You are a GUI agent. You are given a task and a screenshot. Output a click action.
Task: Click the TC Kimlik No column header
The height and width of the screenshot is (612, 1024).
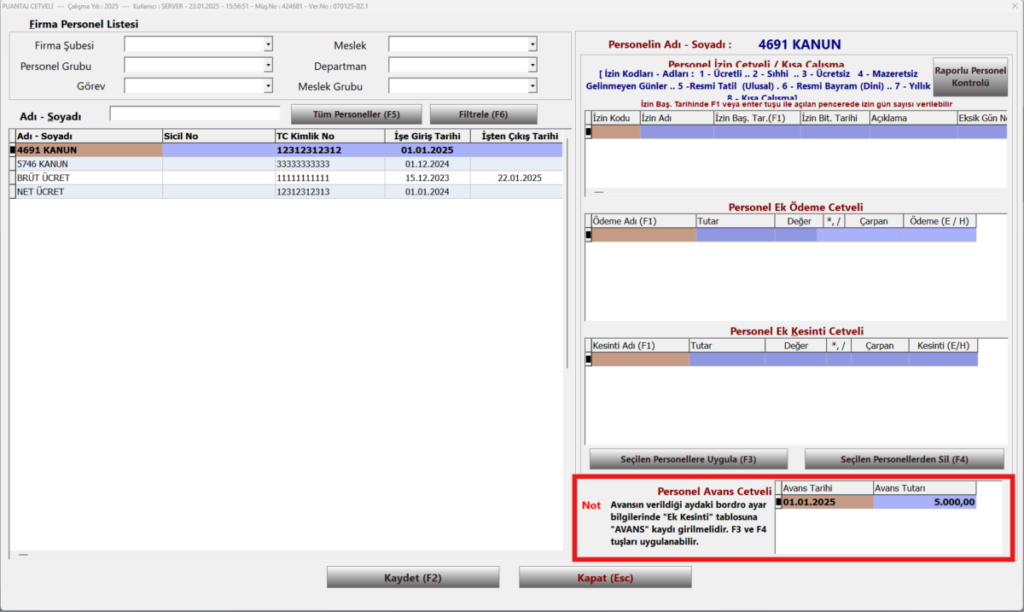pos(330,136)
